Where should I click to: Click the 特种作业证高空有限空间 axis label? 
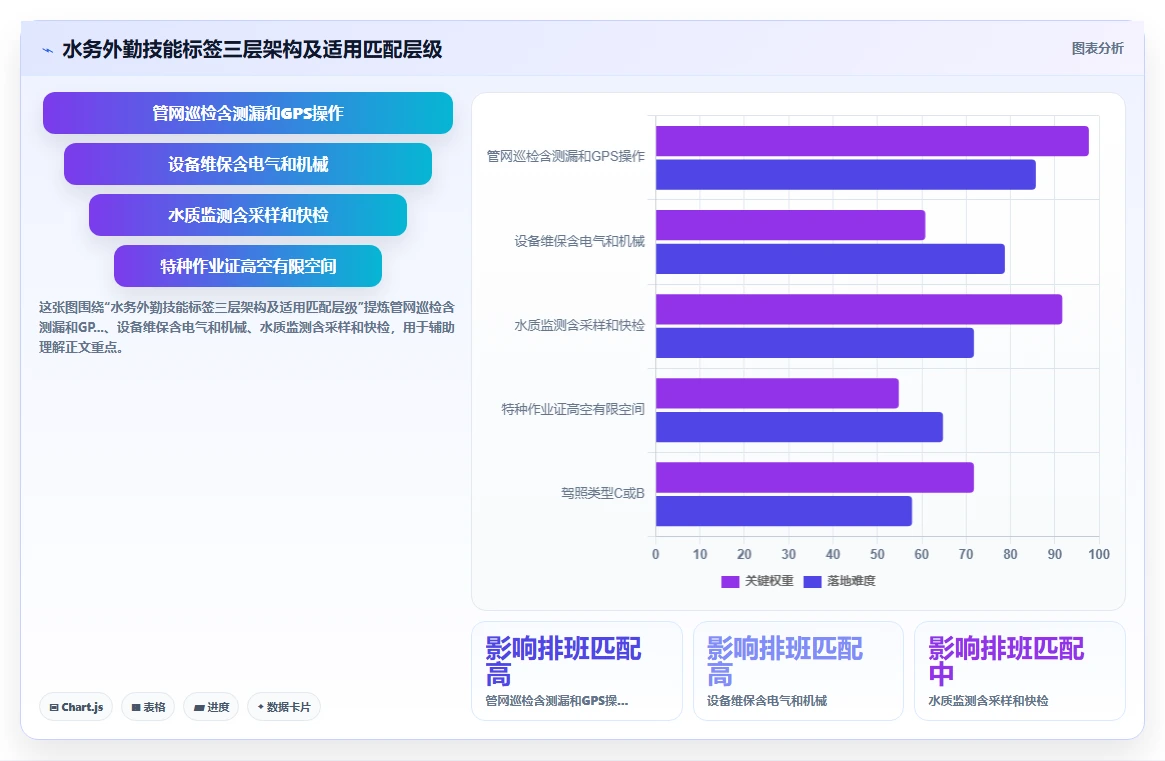(573, 409)
